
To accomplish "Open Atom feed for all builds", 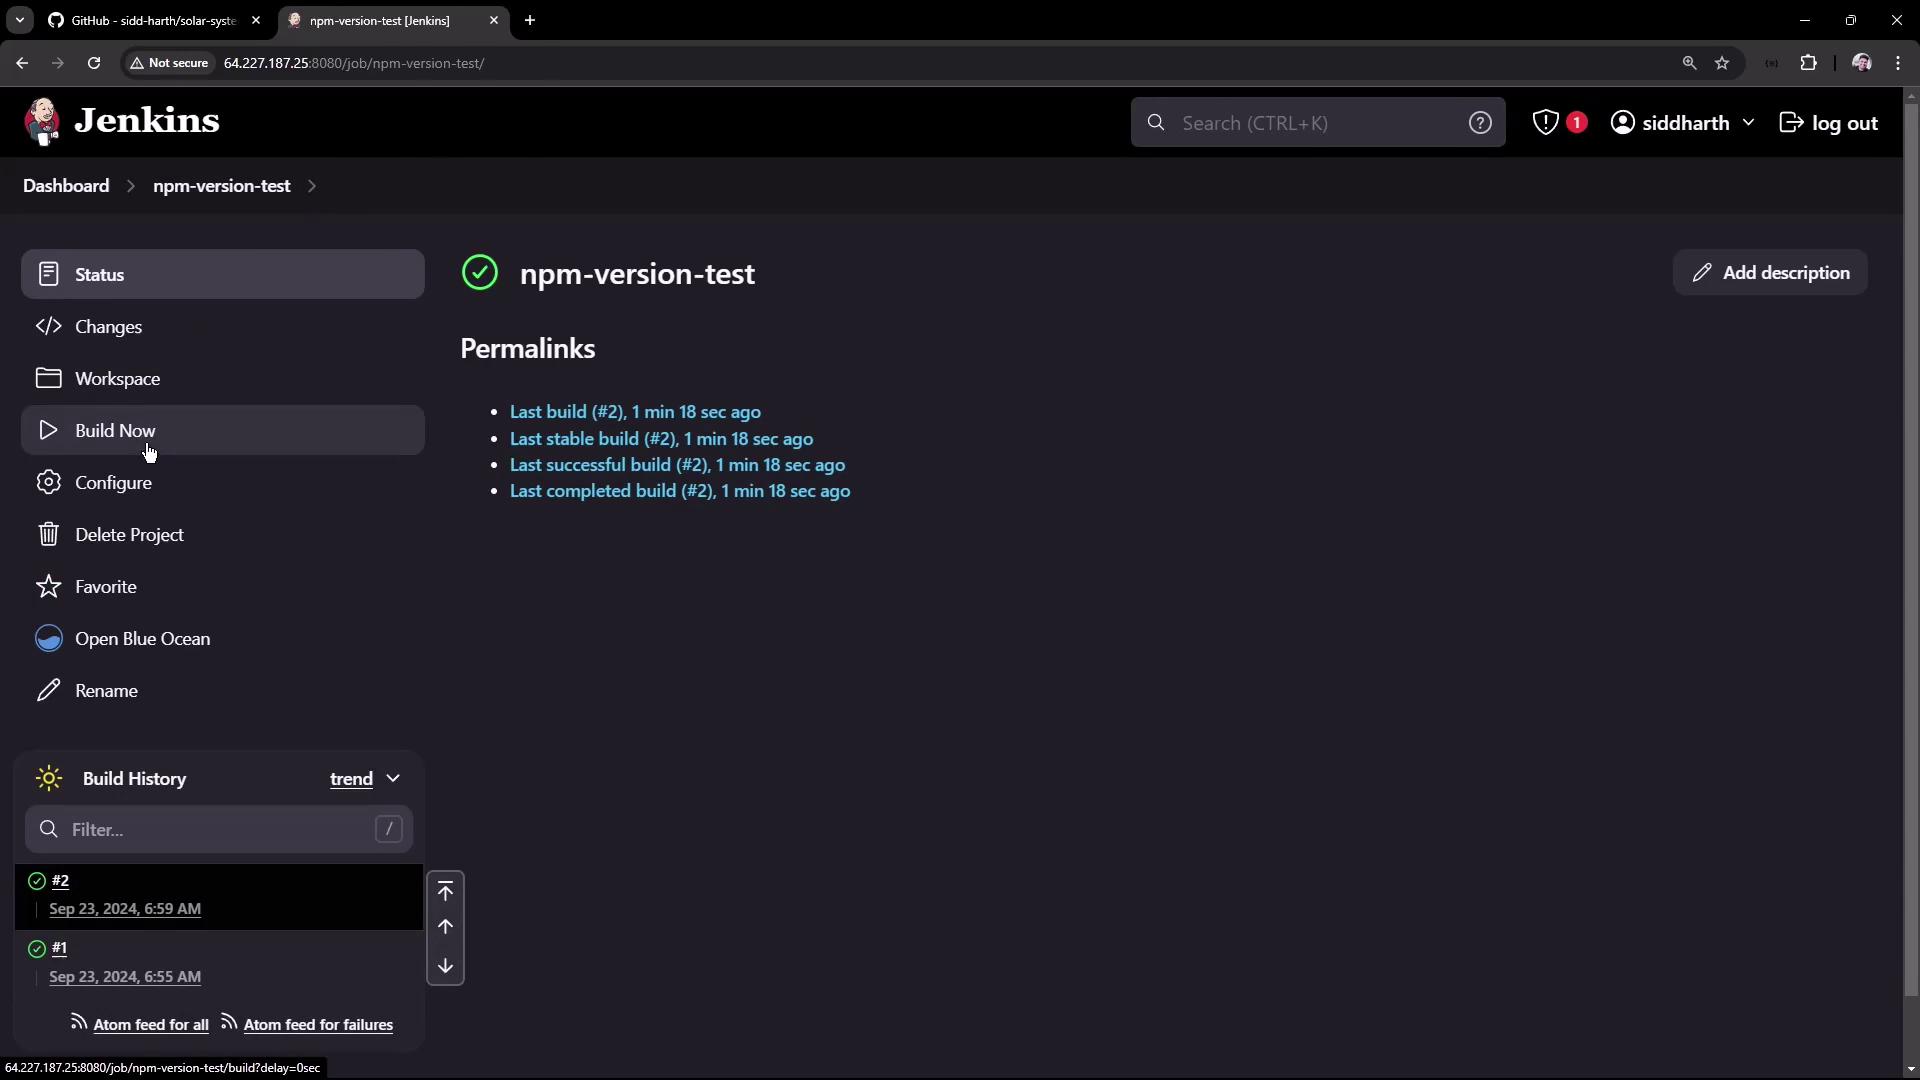I will 150,1025.
